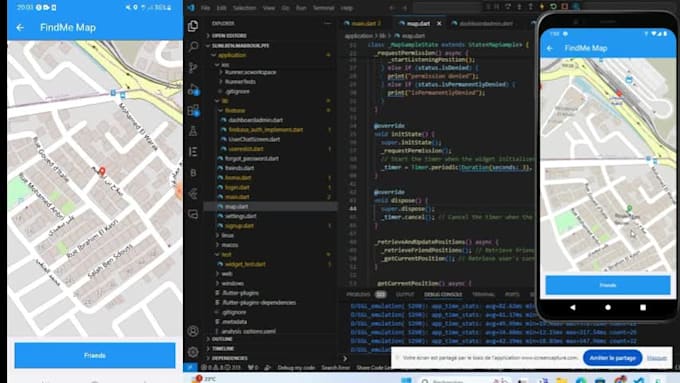Close the map.dart editor tab

coord(439,23)
